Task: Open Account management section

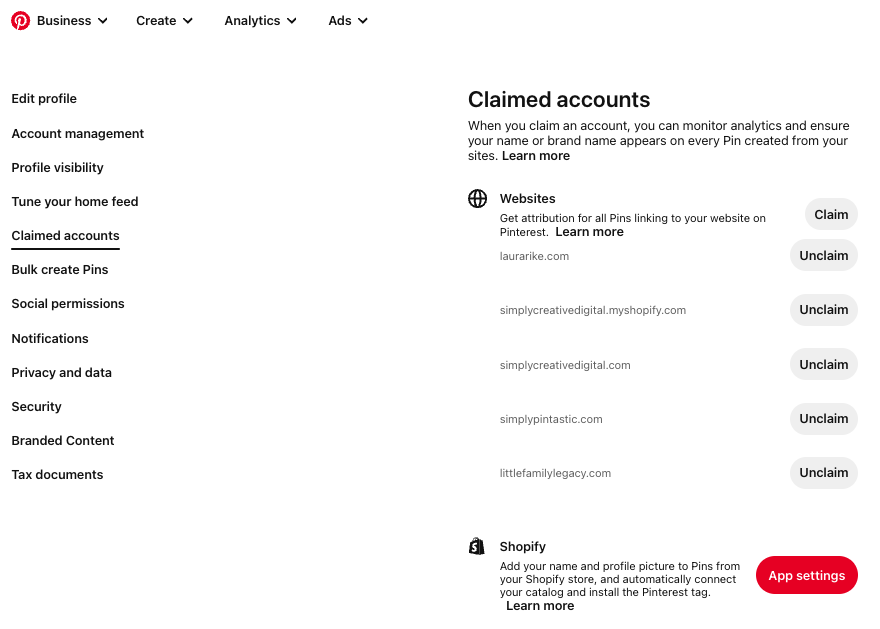Action: click(78, 134)
